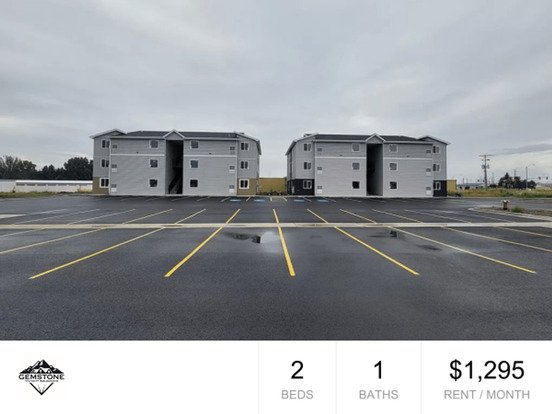Click the RENT / MONTH label

[x=487, y=395]
